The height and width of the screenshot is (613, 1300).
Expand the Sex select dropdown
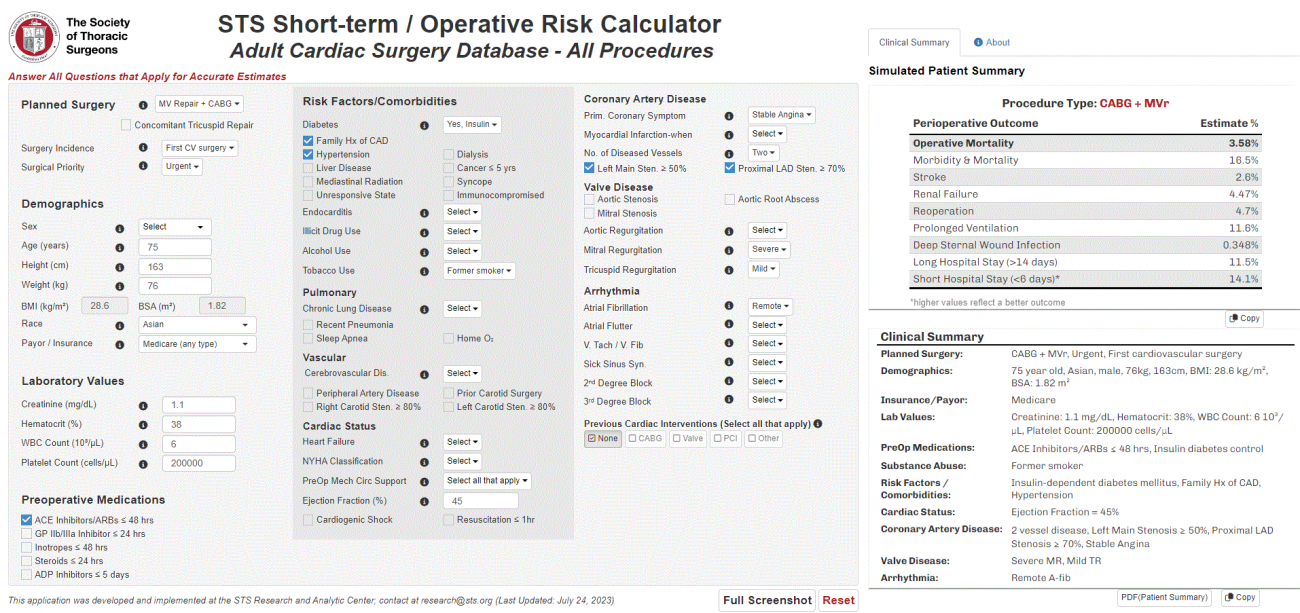175,227
